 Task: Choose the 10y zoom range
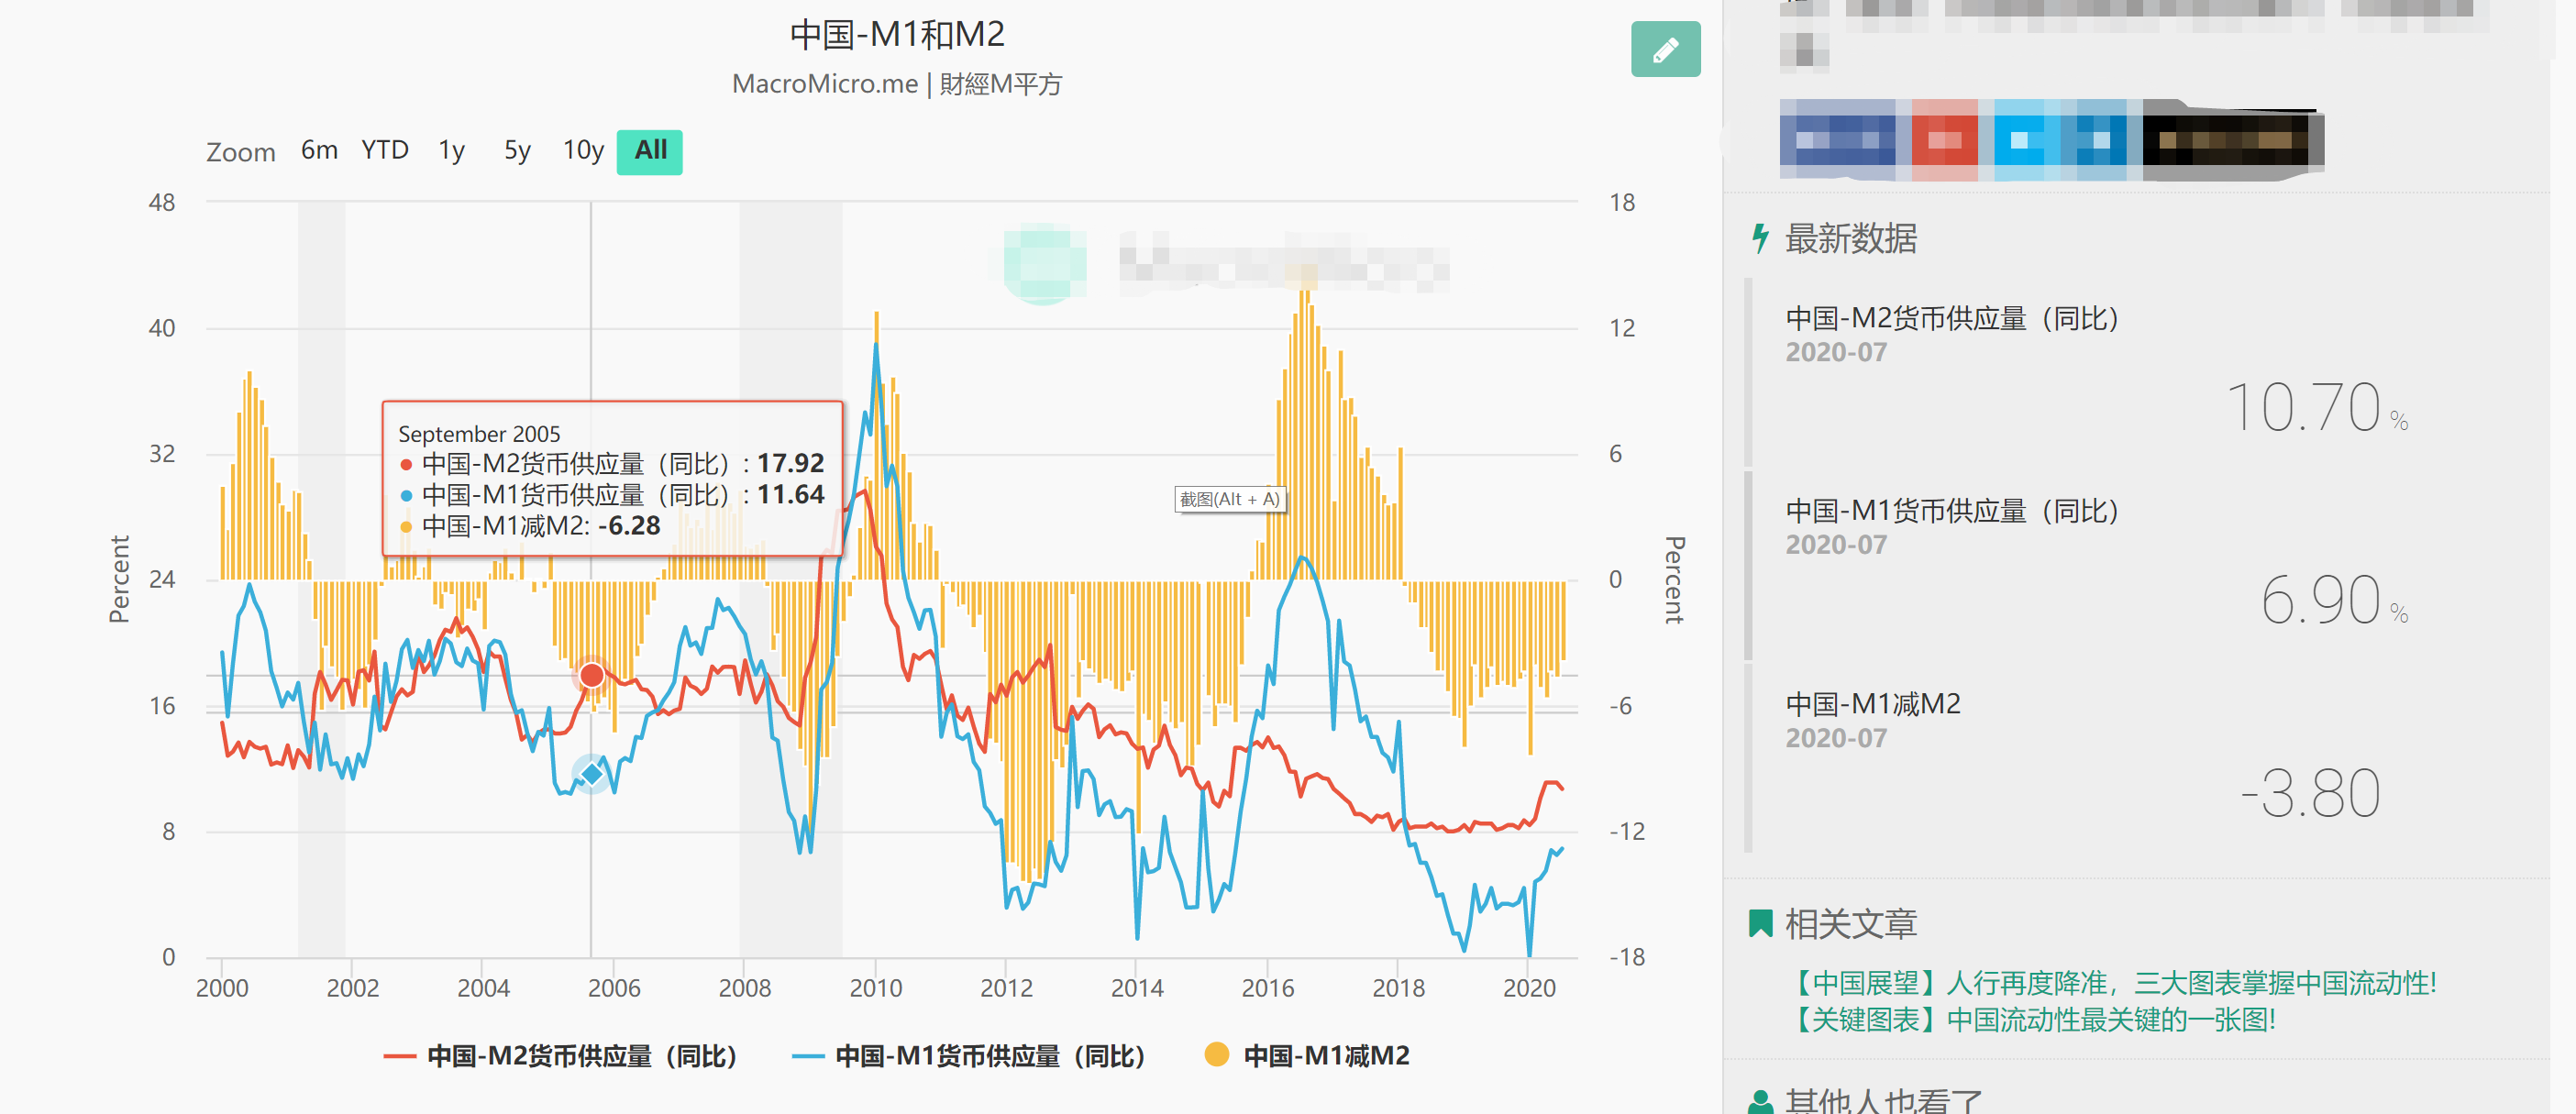pos(583,150)
